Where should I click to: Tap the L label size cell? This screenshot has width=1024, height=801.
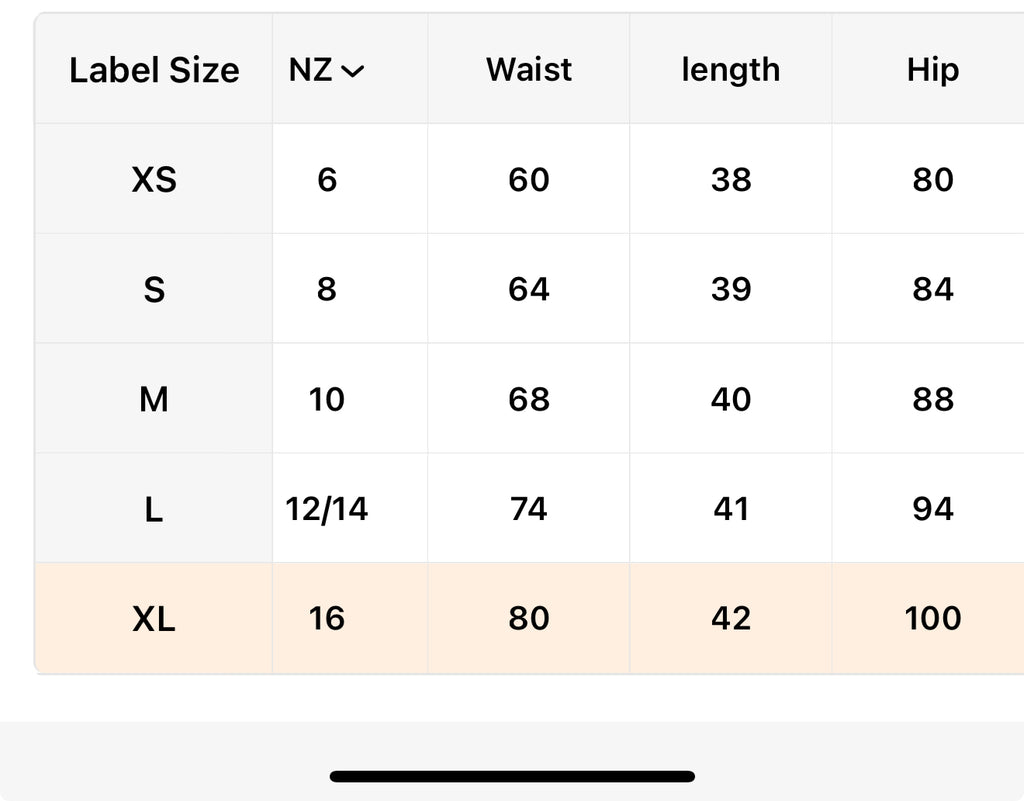pyautogui.click(x=154, y=510)
